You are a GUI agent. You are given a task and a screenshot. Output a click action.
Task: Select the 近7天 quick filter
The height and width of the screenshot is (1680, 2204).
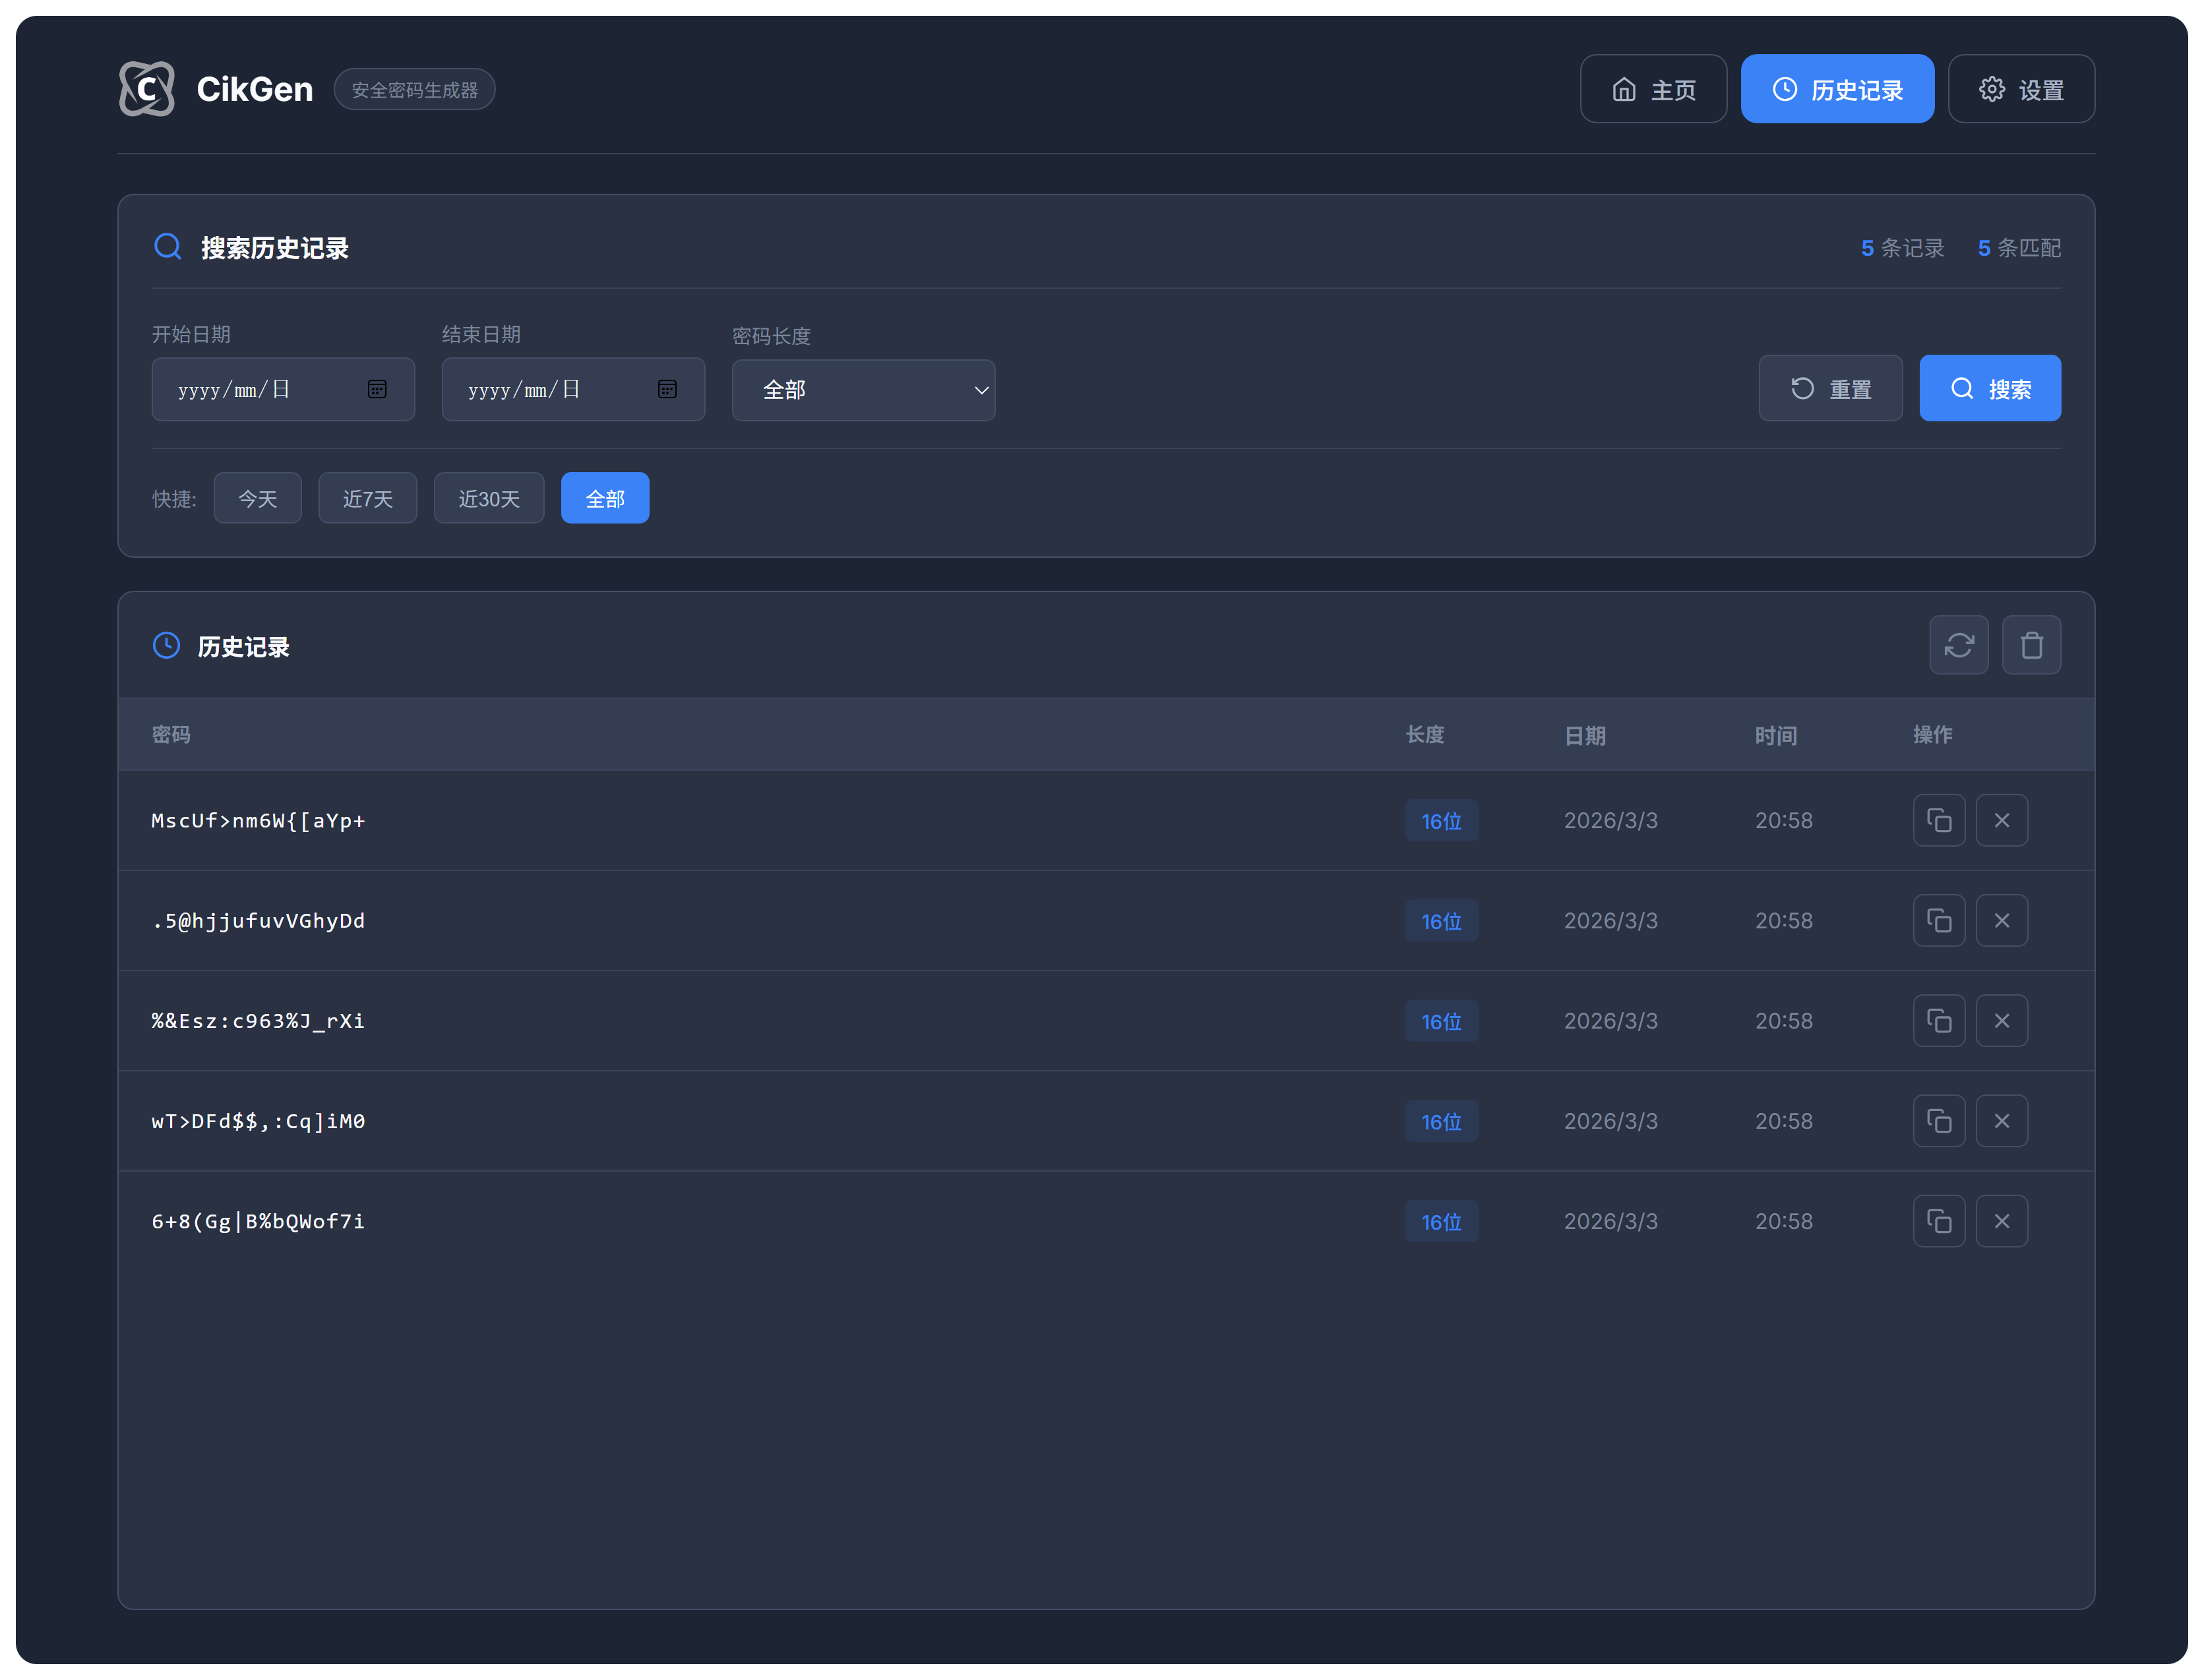pyautogui.click(x=367, y=498)
